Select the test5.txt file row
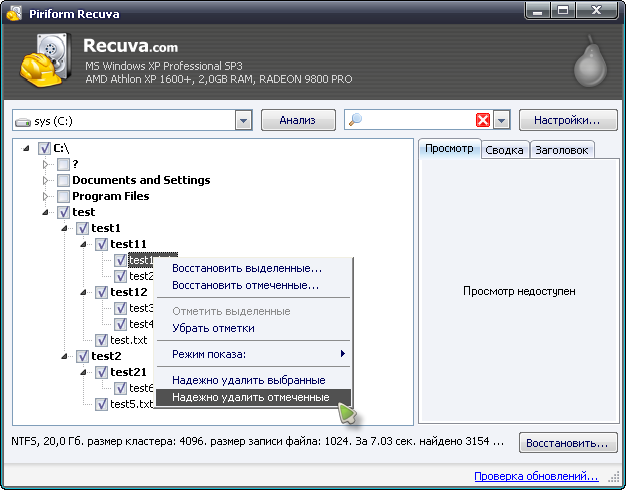The image size is (626, 490). click(132, 404)
